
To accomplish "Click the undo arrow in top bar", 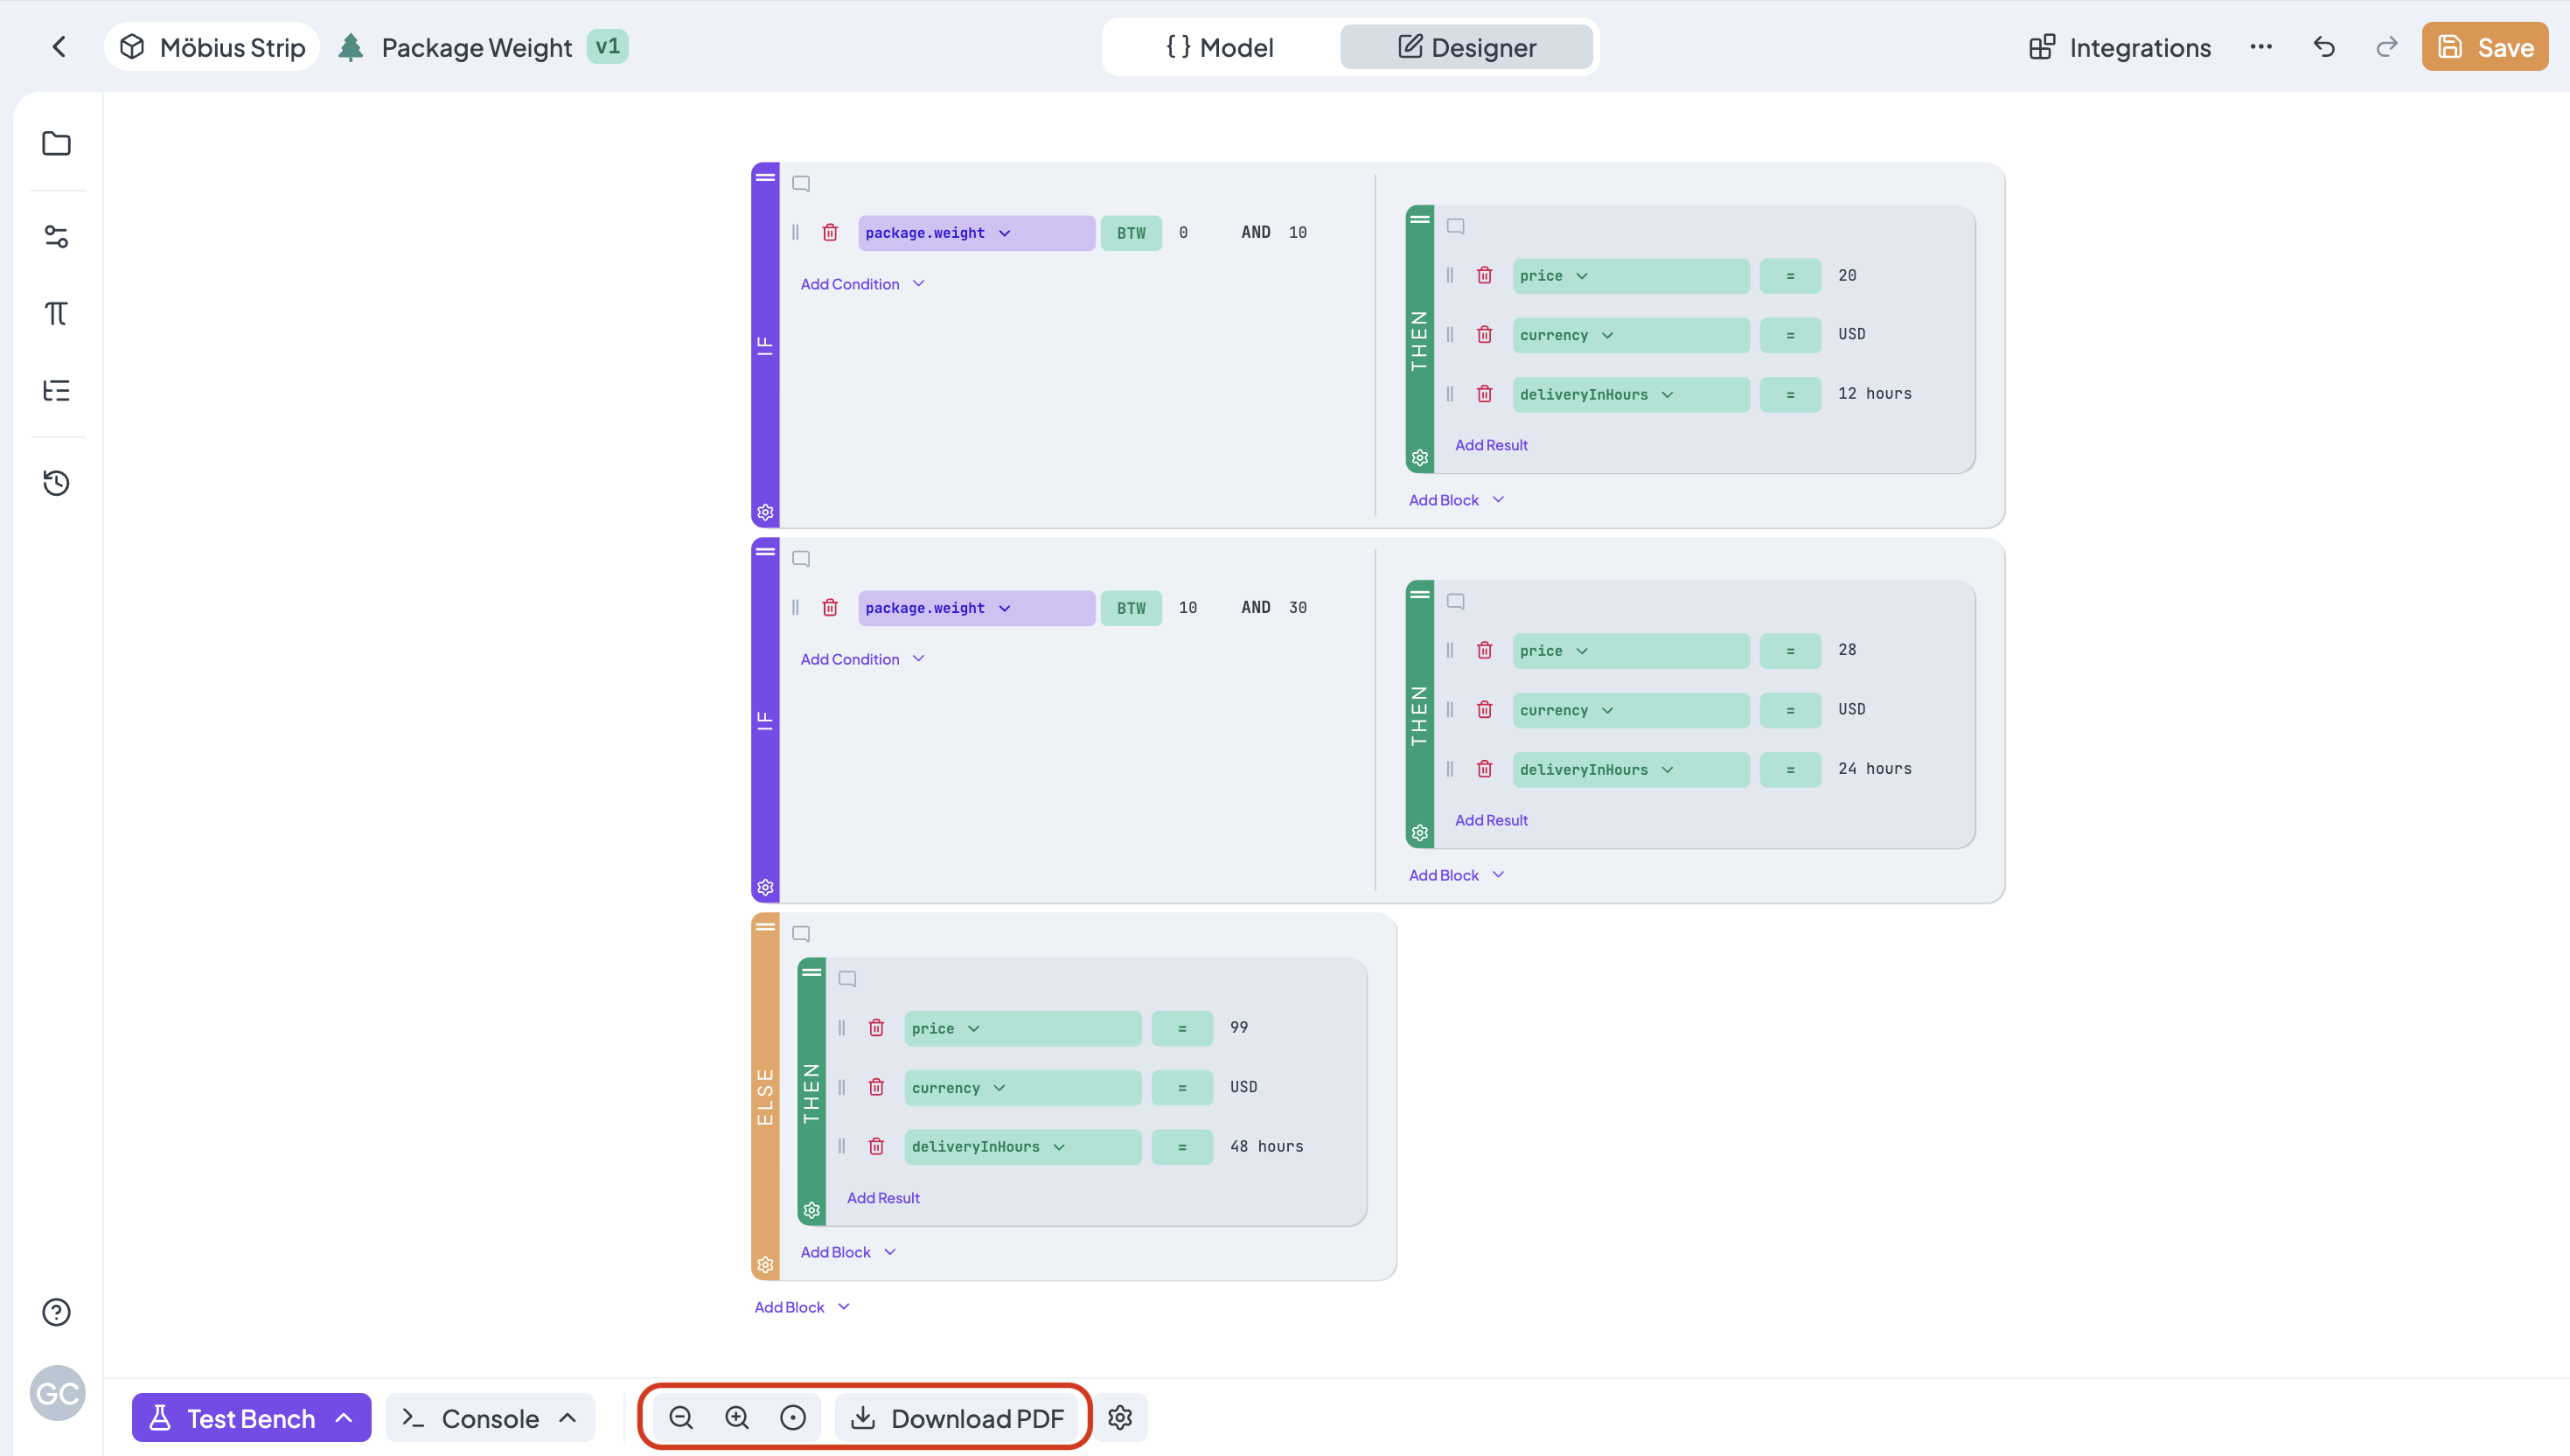I will tap(2324, 47).
